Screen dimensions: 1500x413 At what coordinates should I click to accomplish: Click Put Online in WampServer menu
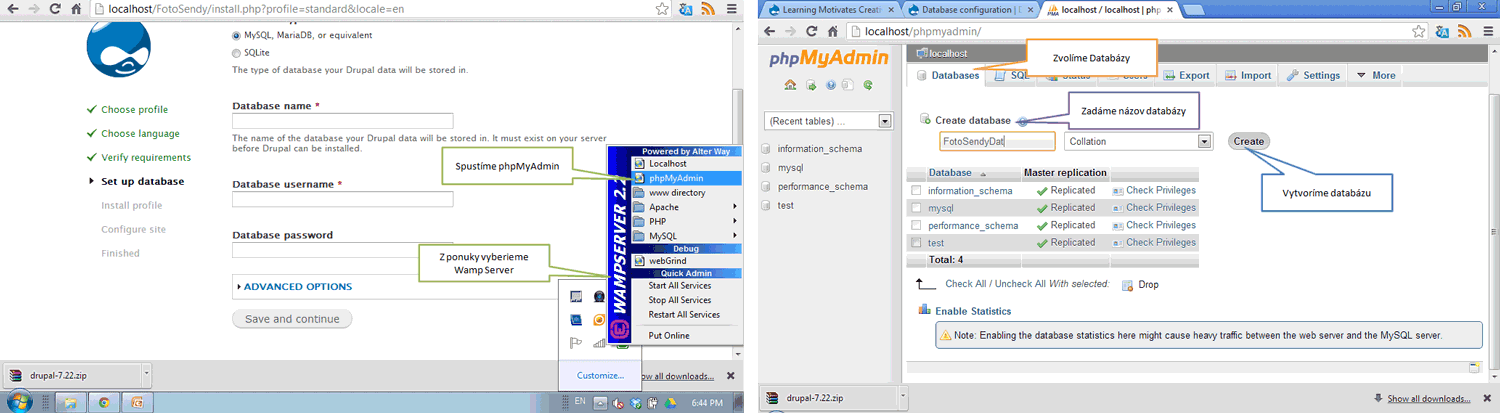[669, 335]
